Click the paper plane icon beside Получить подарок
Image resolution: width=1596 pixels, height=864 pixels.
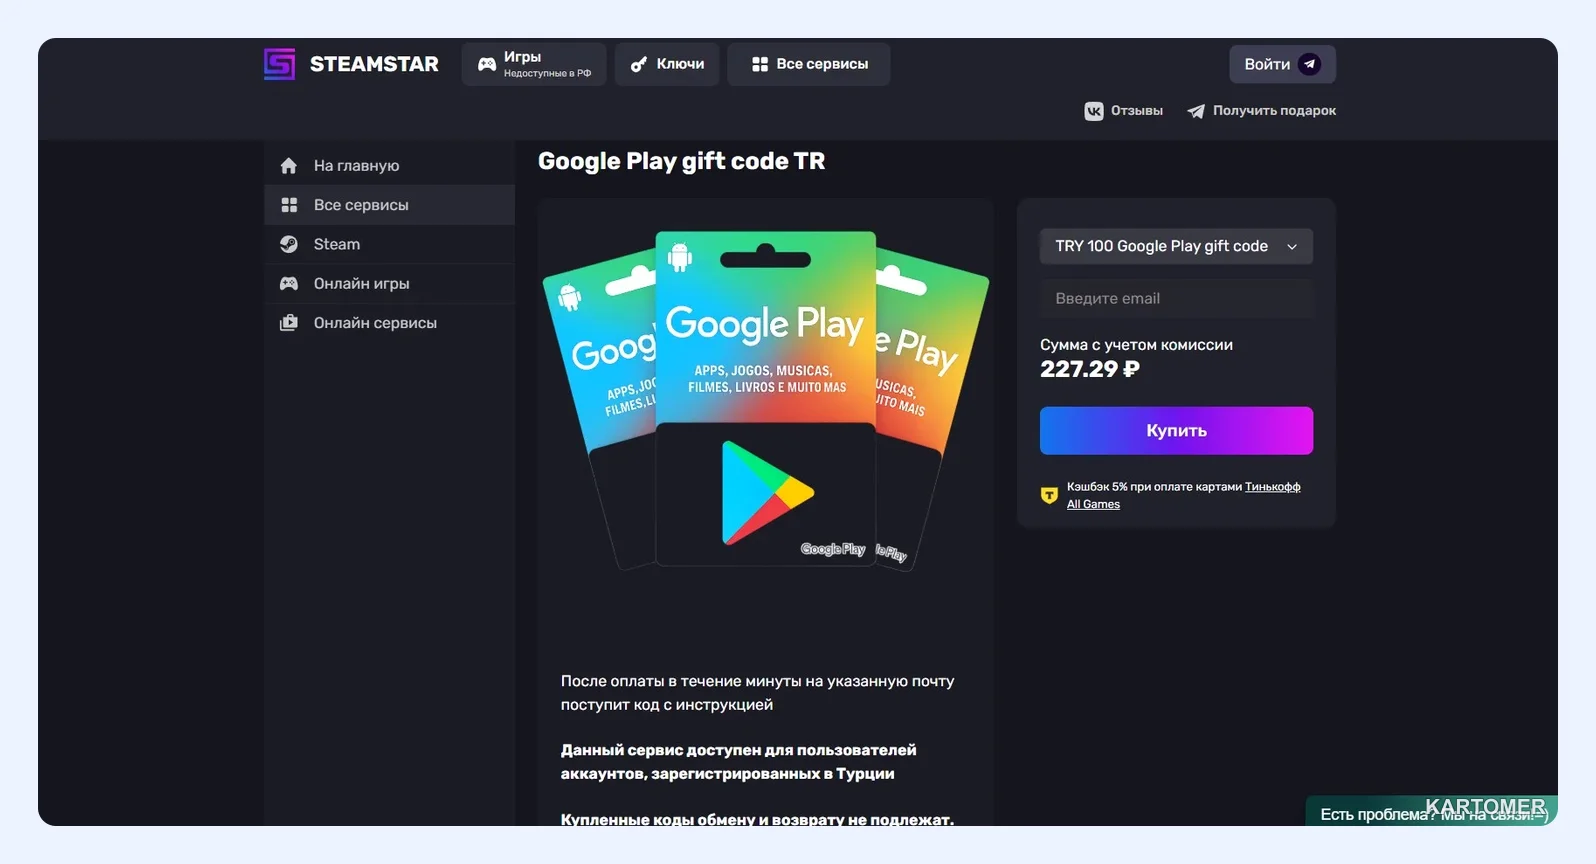pyautogui.click(x=1196, y=111)
